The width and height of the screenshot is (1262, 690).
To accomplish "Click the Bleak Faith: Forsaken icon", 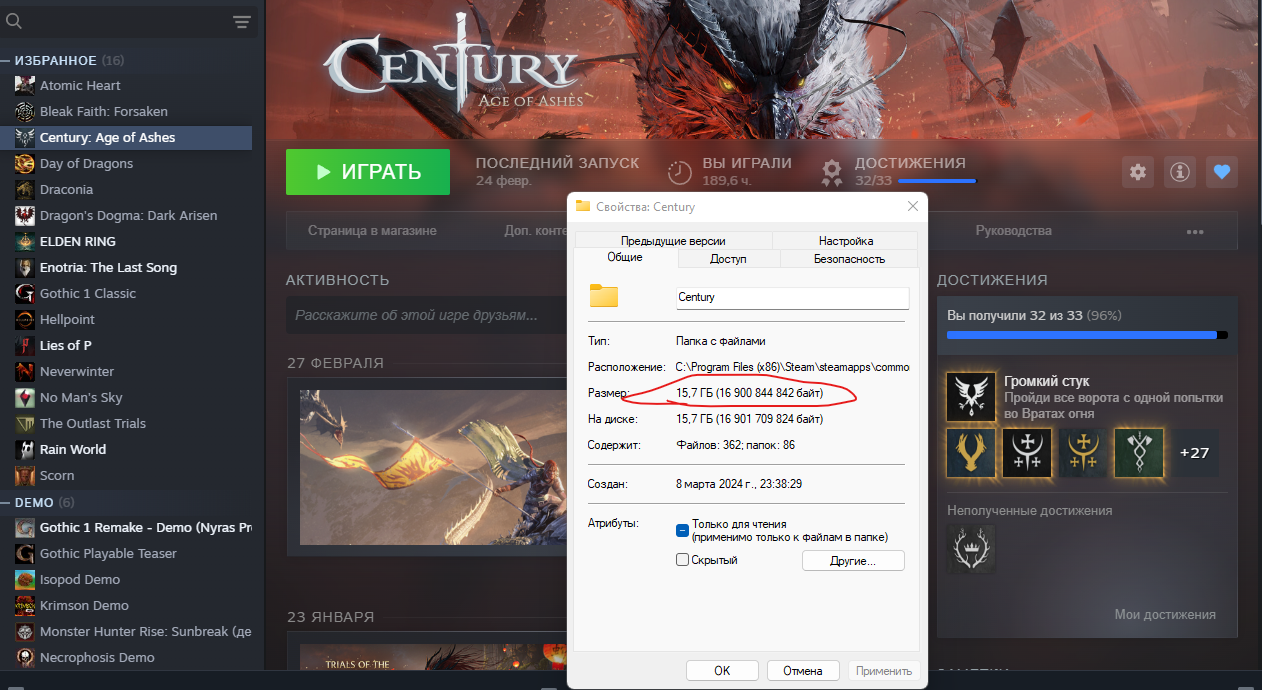I will coord(25,111).
